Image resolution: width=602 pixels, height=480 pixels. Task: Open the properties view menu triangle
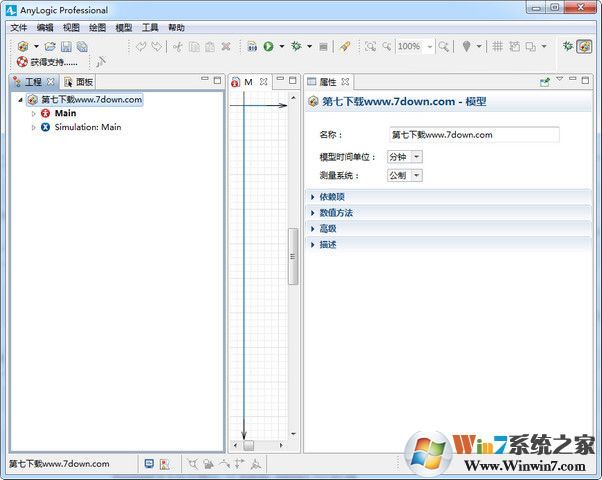560,79
